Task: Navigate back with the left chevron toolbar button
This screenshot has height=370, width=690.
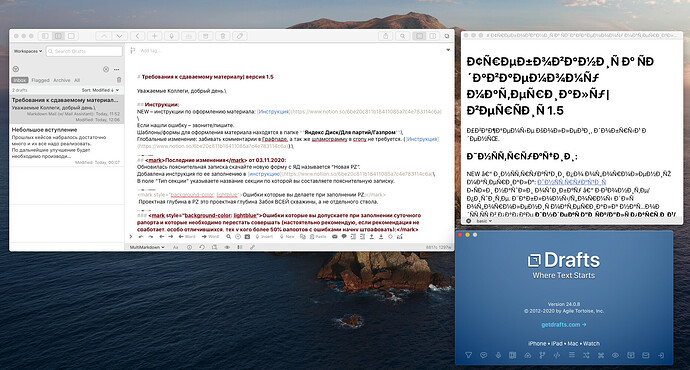Action: [137, 36]
